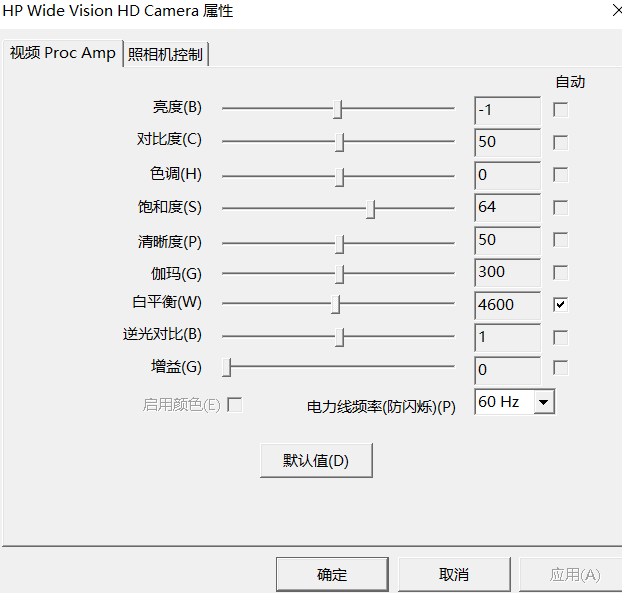Click the 逆光对比(B) slider thumb
The image size is (622, 593).
pyautogui.click(x=339, y=337)
